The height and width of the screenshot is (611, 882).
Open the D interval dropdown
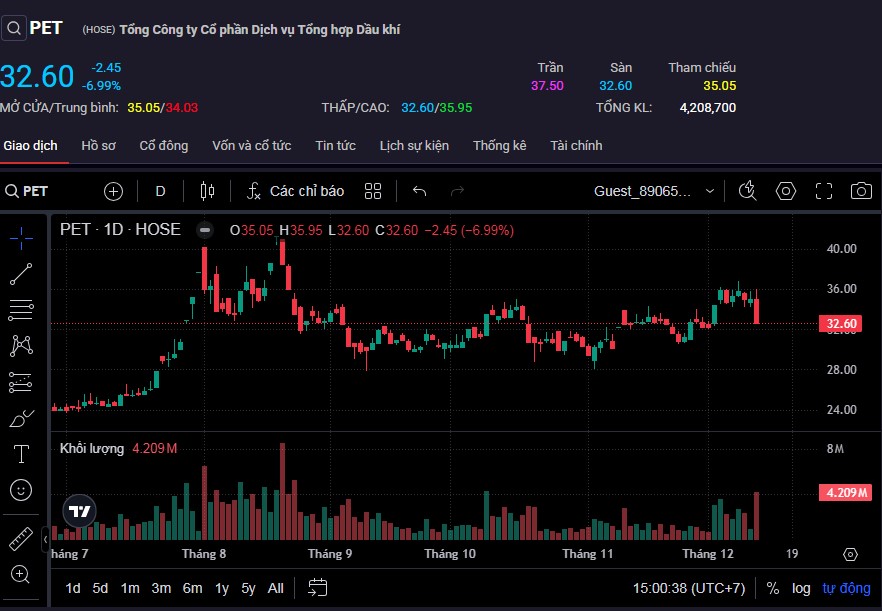tap(160, 191)
